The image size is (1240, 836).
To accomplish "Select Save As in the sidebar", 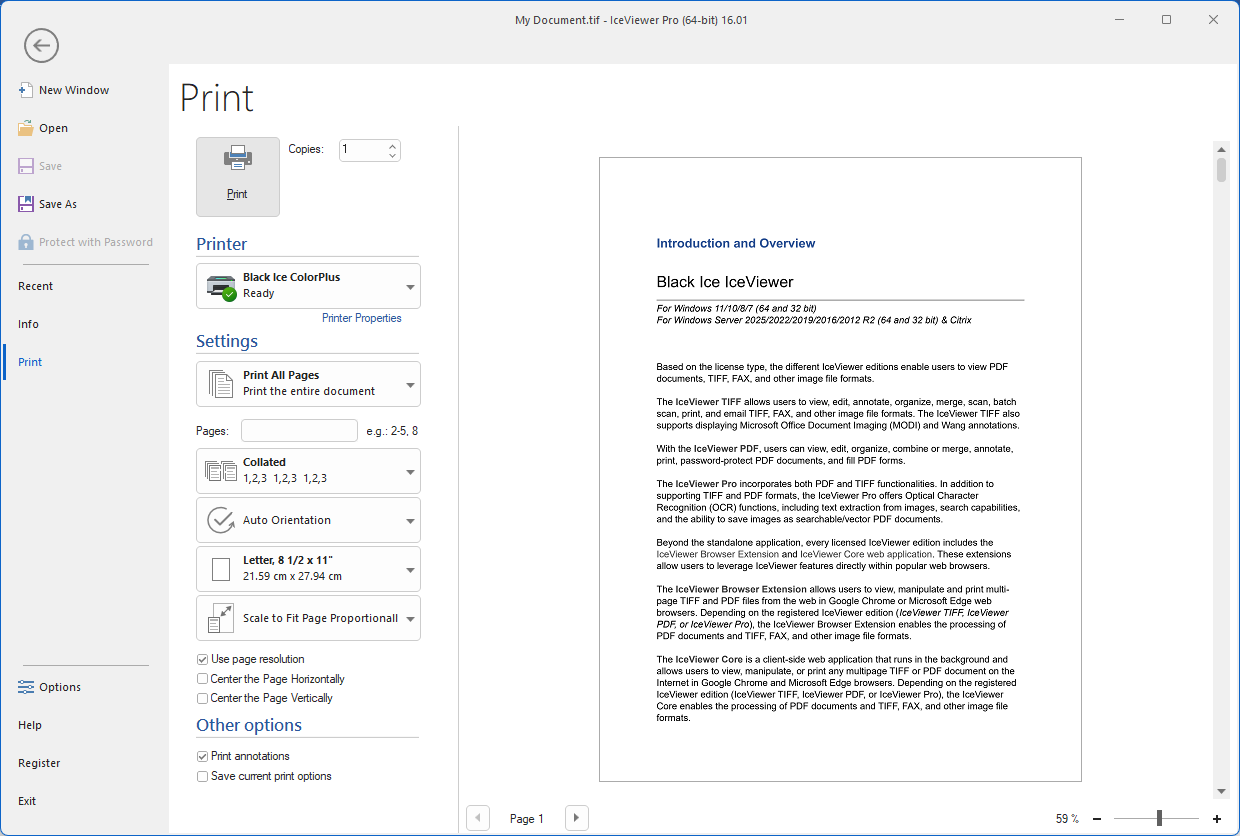I will 58,204.
